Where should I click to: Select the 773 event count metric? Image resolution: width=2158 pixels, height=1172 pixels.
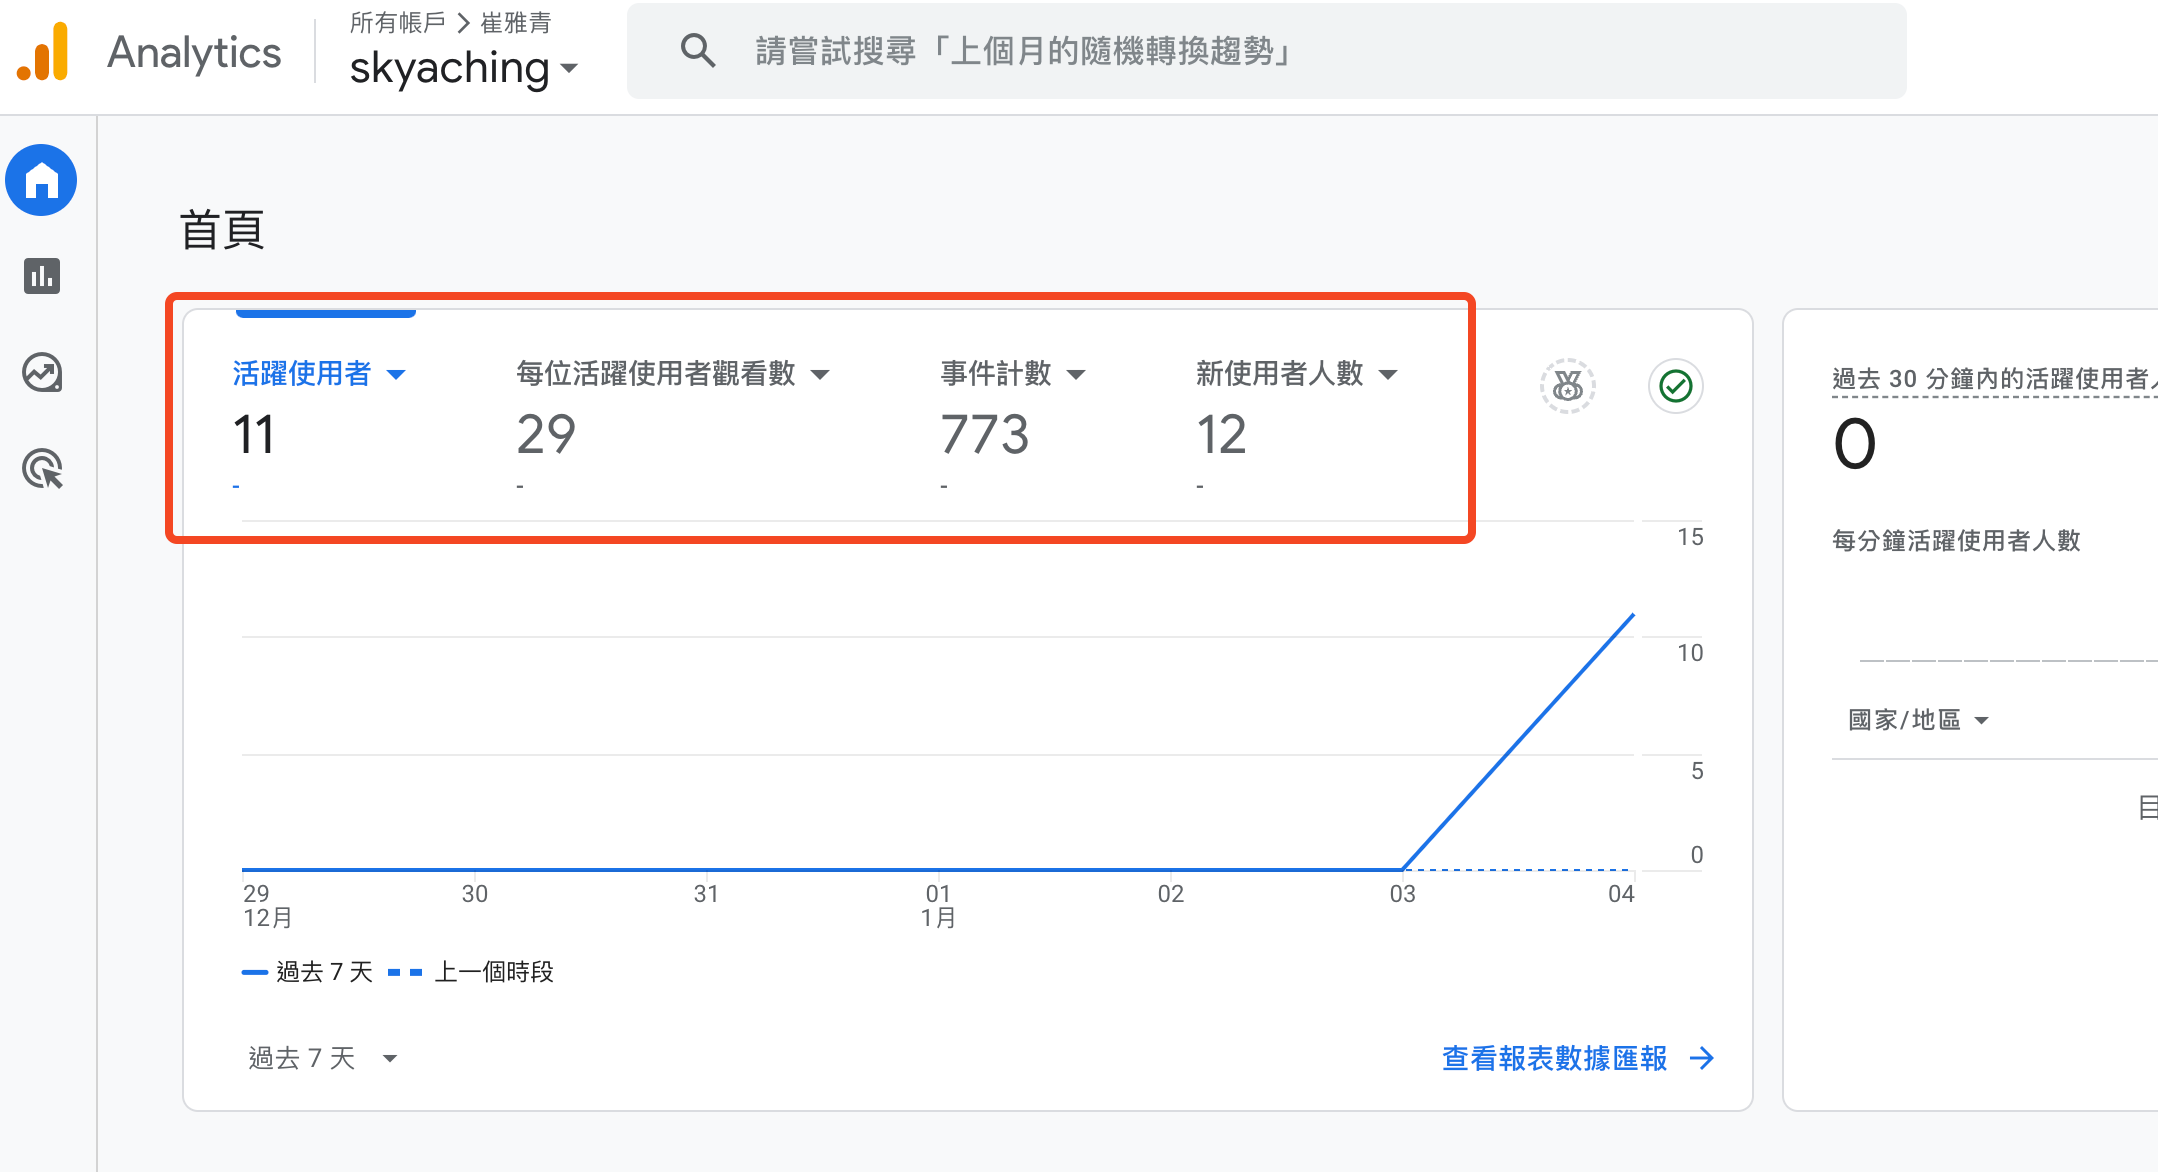click(985, 435)
